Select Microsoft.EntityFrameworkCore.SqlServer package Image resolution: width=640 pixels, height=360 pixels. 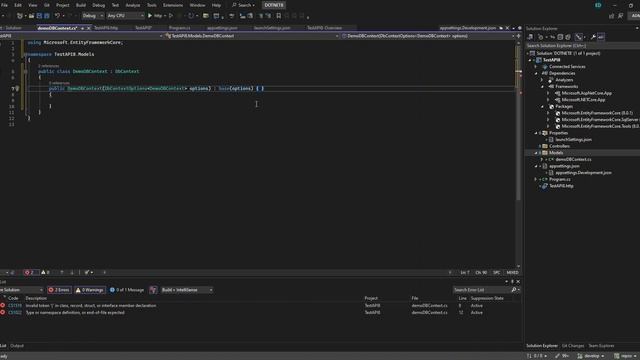point(599,120)
